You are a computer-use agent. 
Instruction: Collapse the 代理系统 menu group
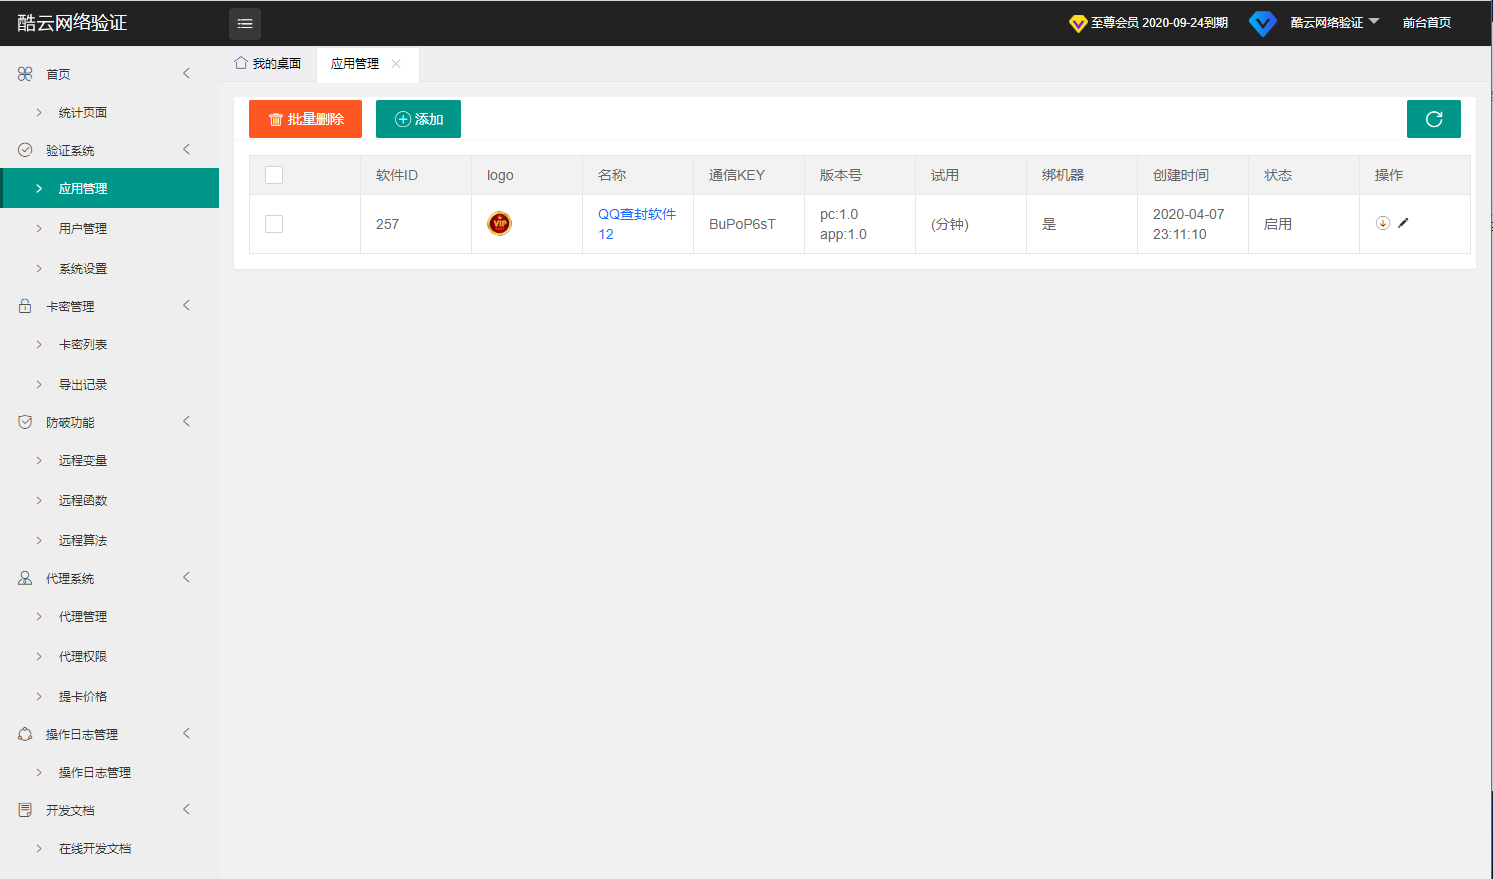[x=186, y=578]
